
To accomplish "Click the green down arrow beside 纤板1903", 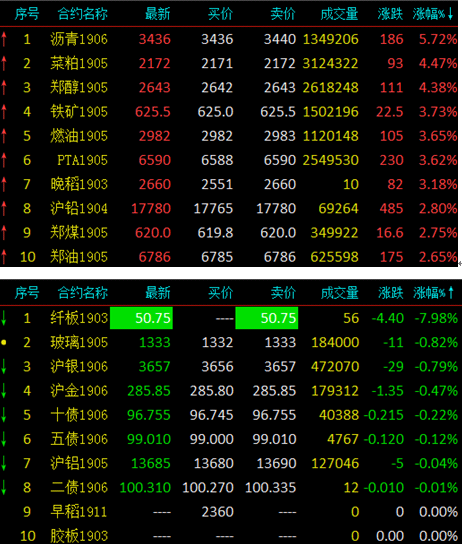I will click(4, 318).
